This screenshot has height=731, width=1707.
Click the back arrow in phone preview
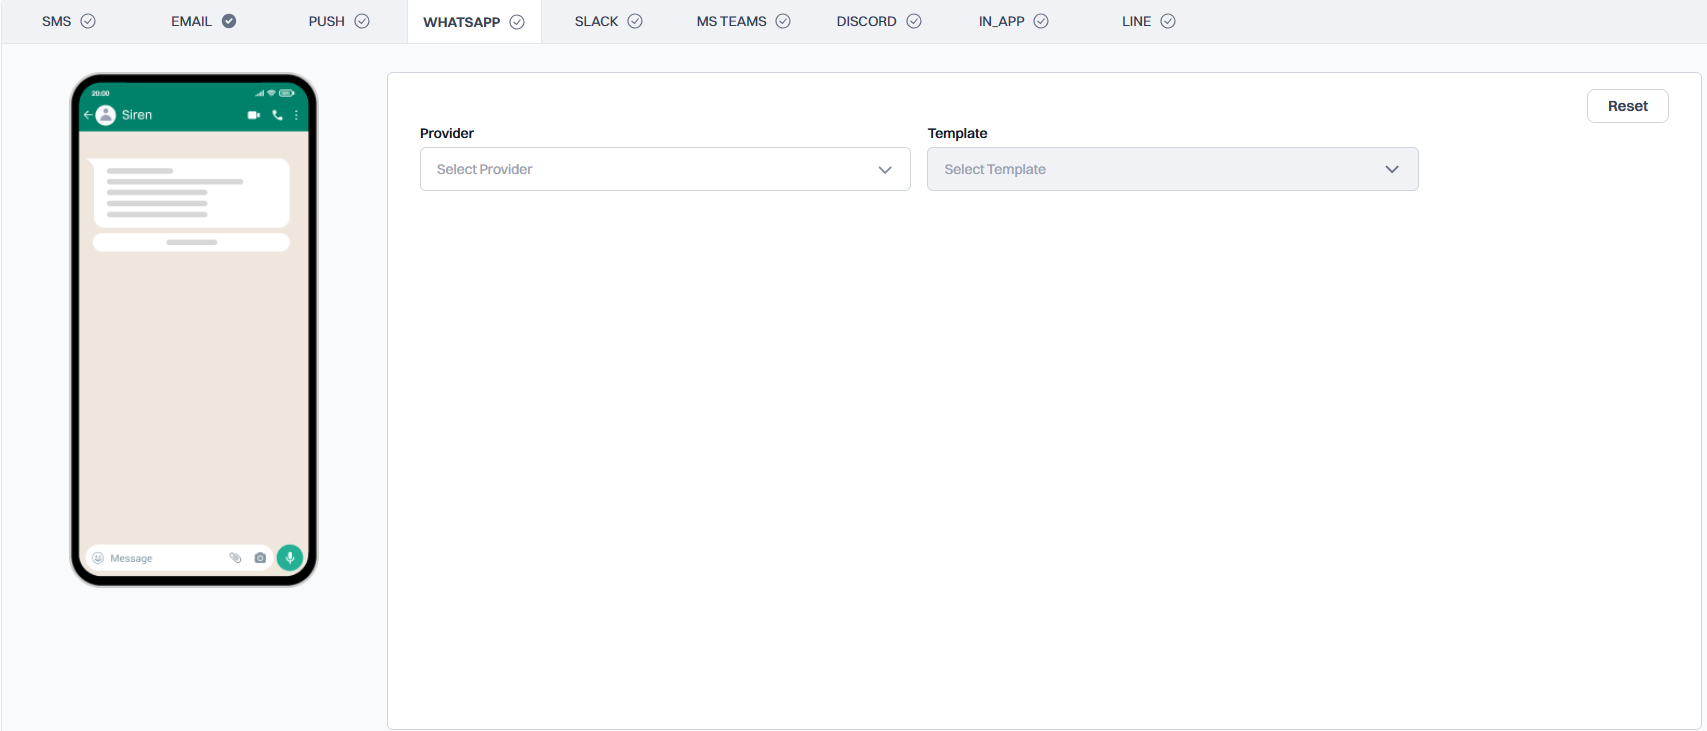click(x=88, y=115)
